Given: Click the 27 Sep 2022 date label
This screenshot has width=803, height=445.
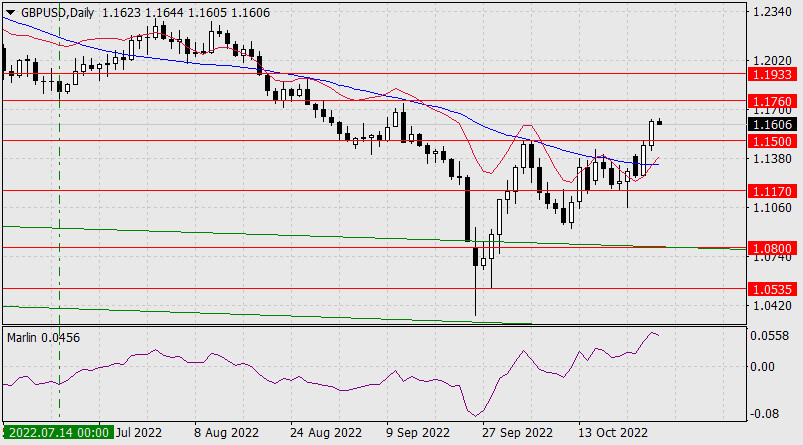Looking at the screenshot, I should [517, 433].
